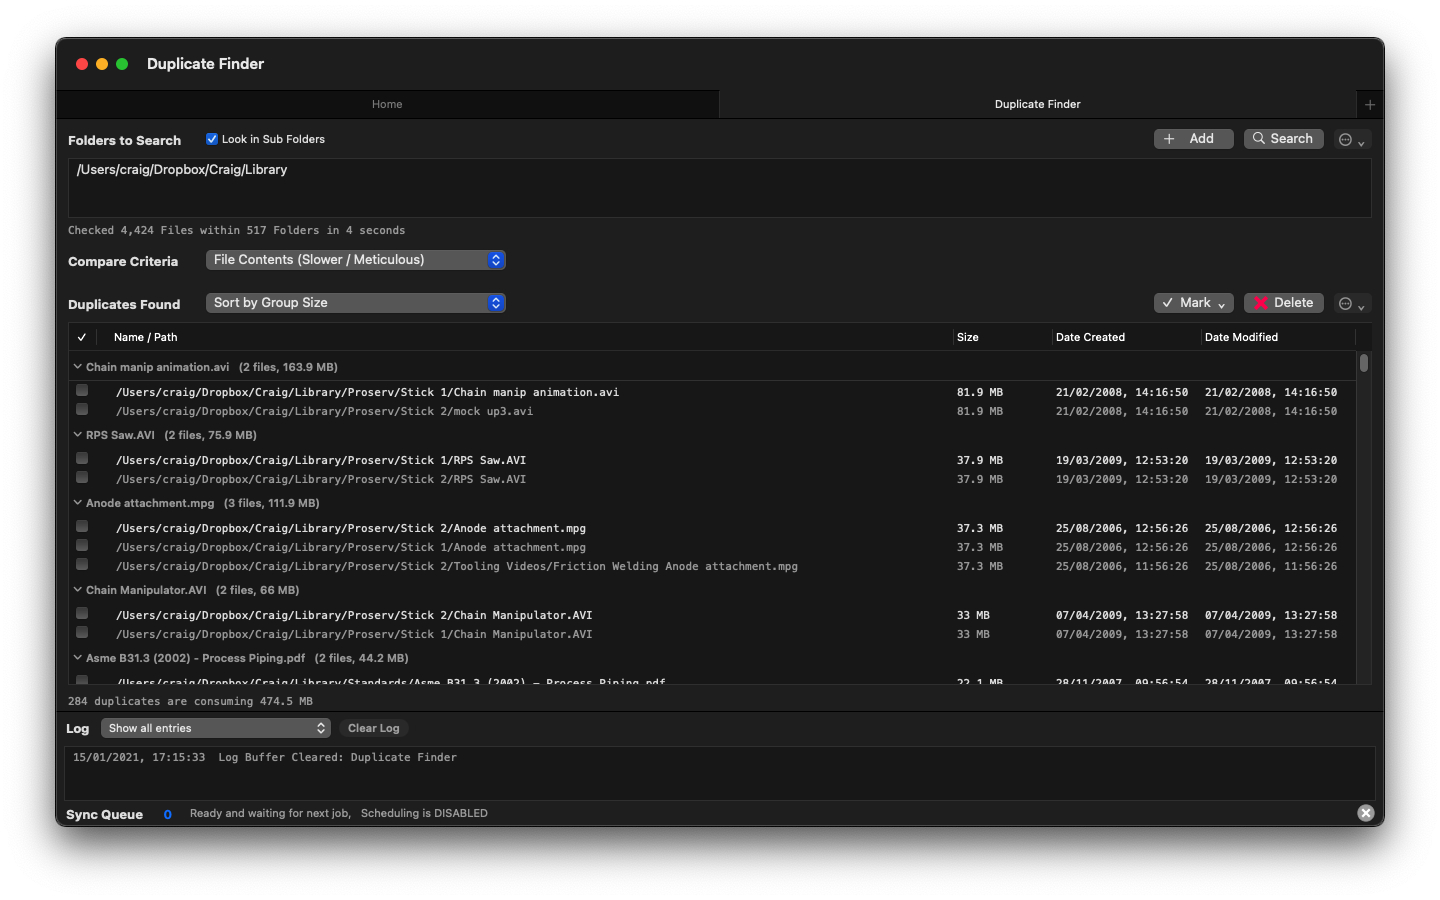The image size is (1440, 900).
Task: Open the Show all entries log filter
Action: click(215, 728)
